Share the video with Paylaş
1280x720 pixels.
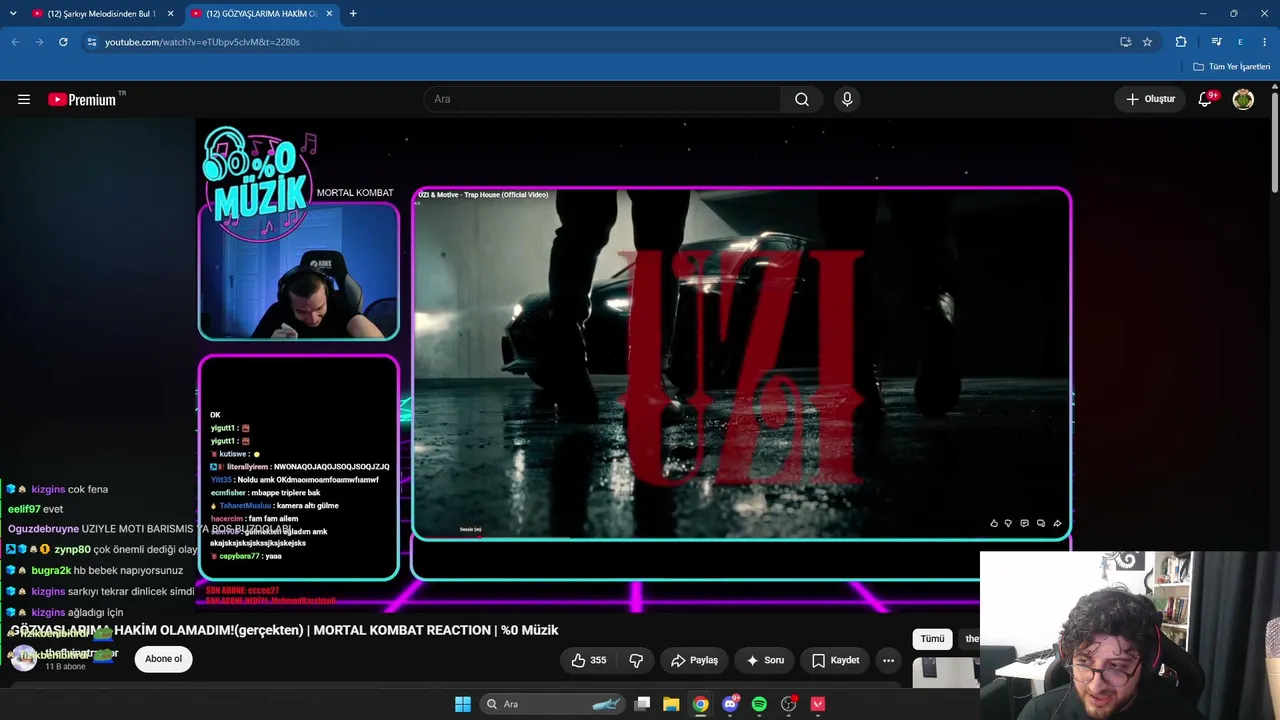pos(695,660)
